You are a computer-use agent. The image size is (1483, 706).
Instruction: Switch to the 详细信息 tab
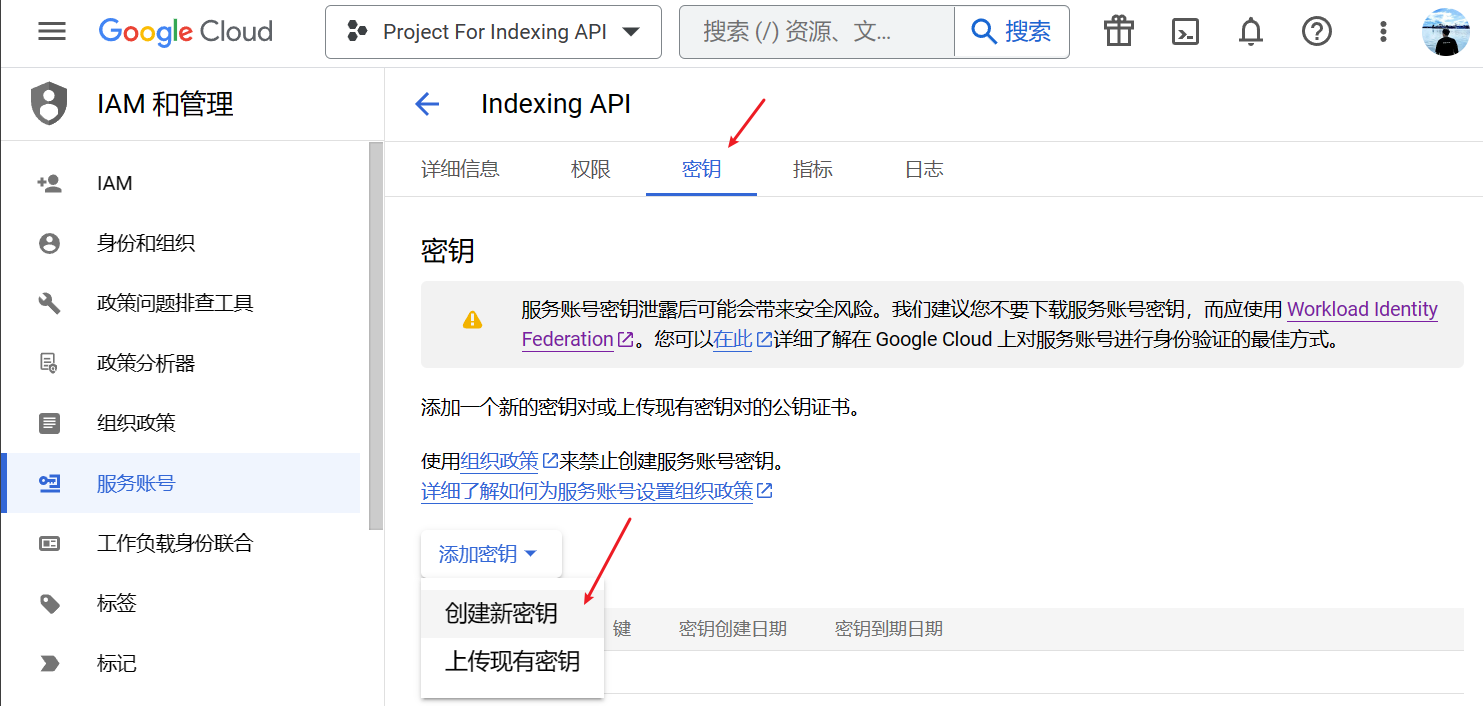coord(460,169)
